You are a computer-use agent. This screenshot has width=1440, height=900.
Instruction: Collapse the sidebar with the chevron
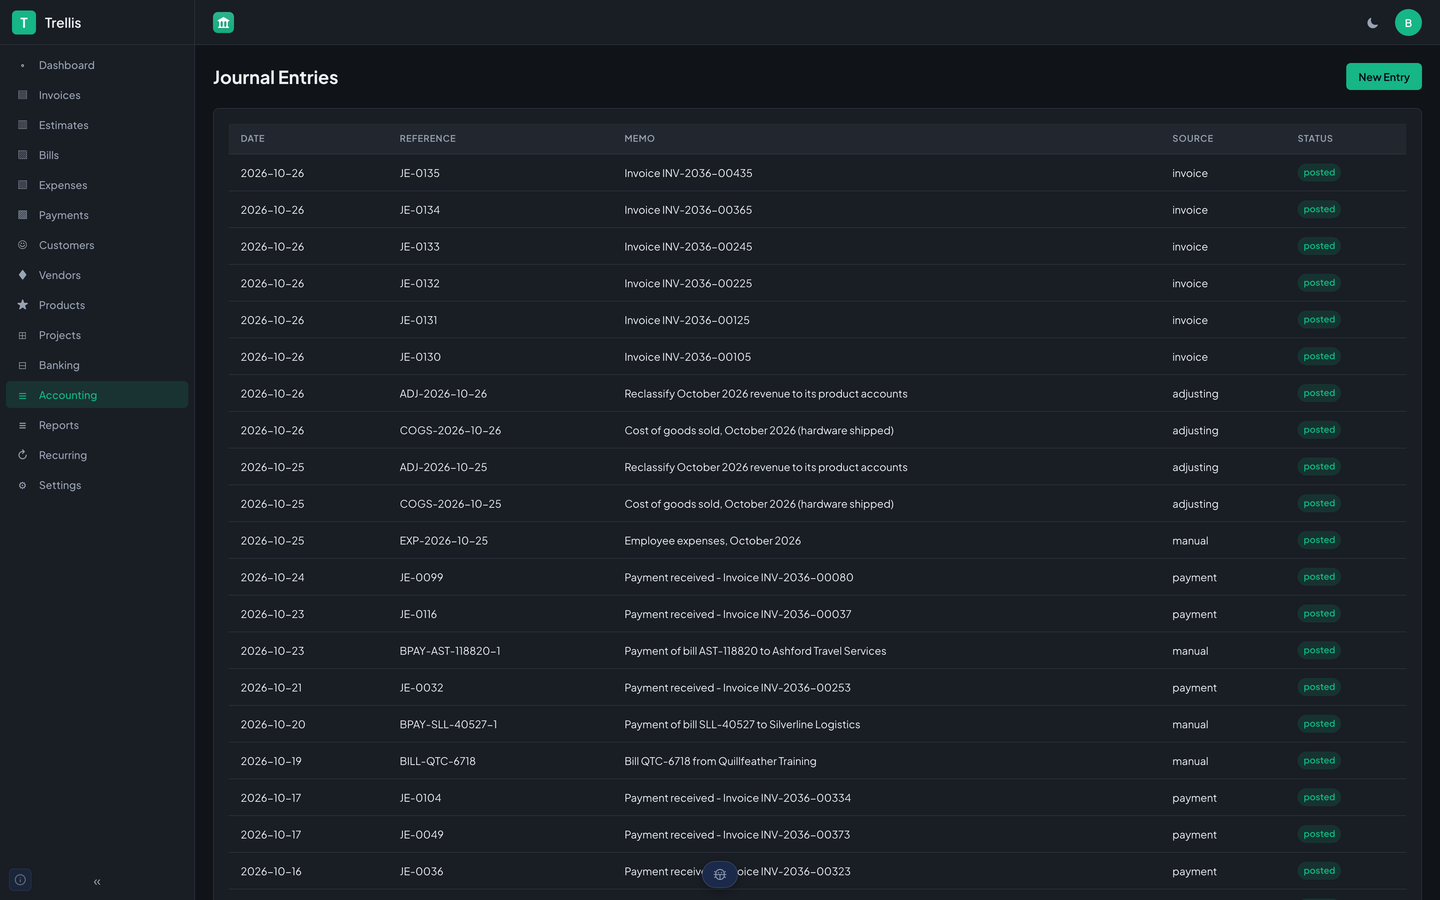(x=97, y=882)
